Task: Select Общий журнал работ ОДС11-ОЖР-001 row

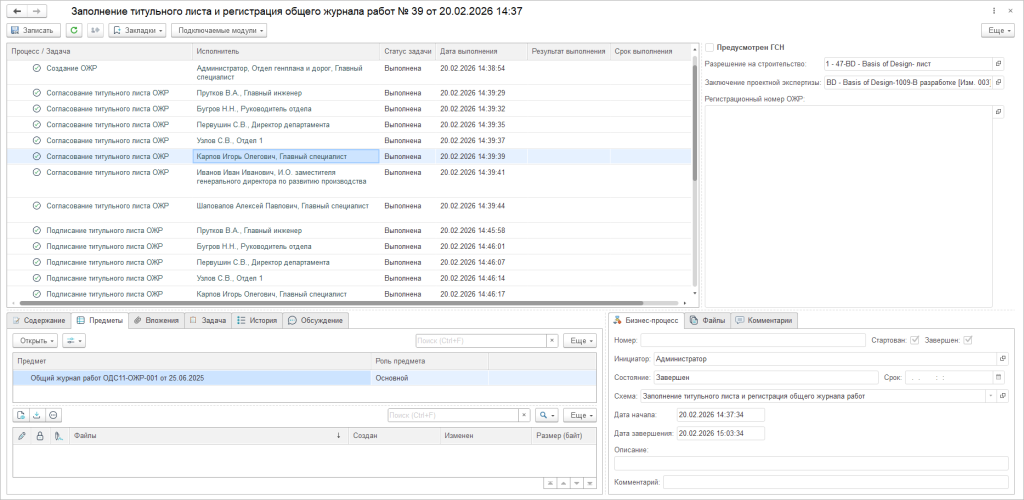Action: 304,378
